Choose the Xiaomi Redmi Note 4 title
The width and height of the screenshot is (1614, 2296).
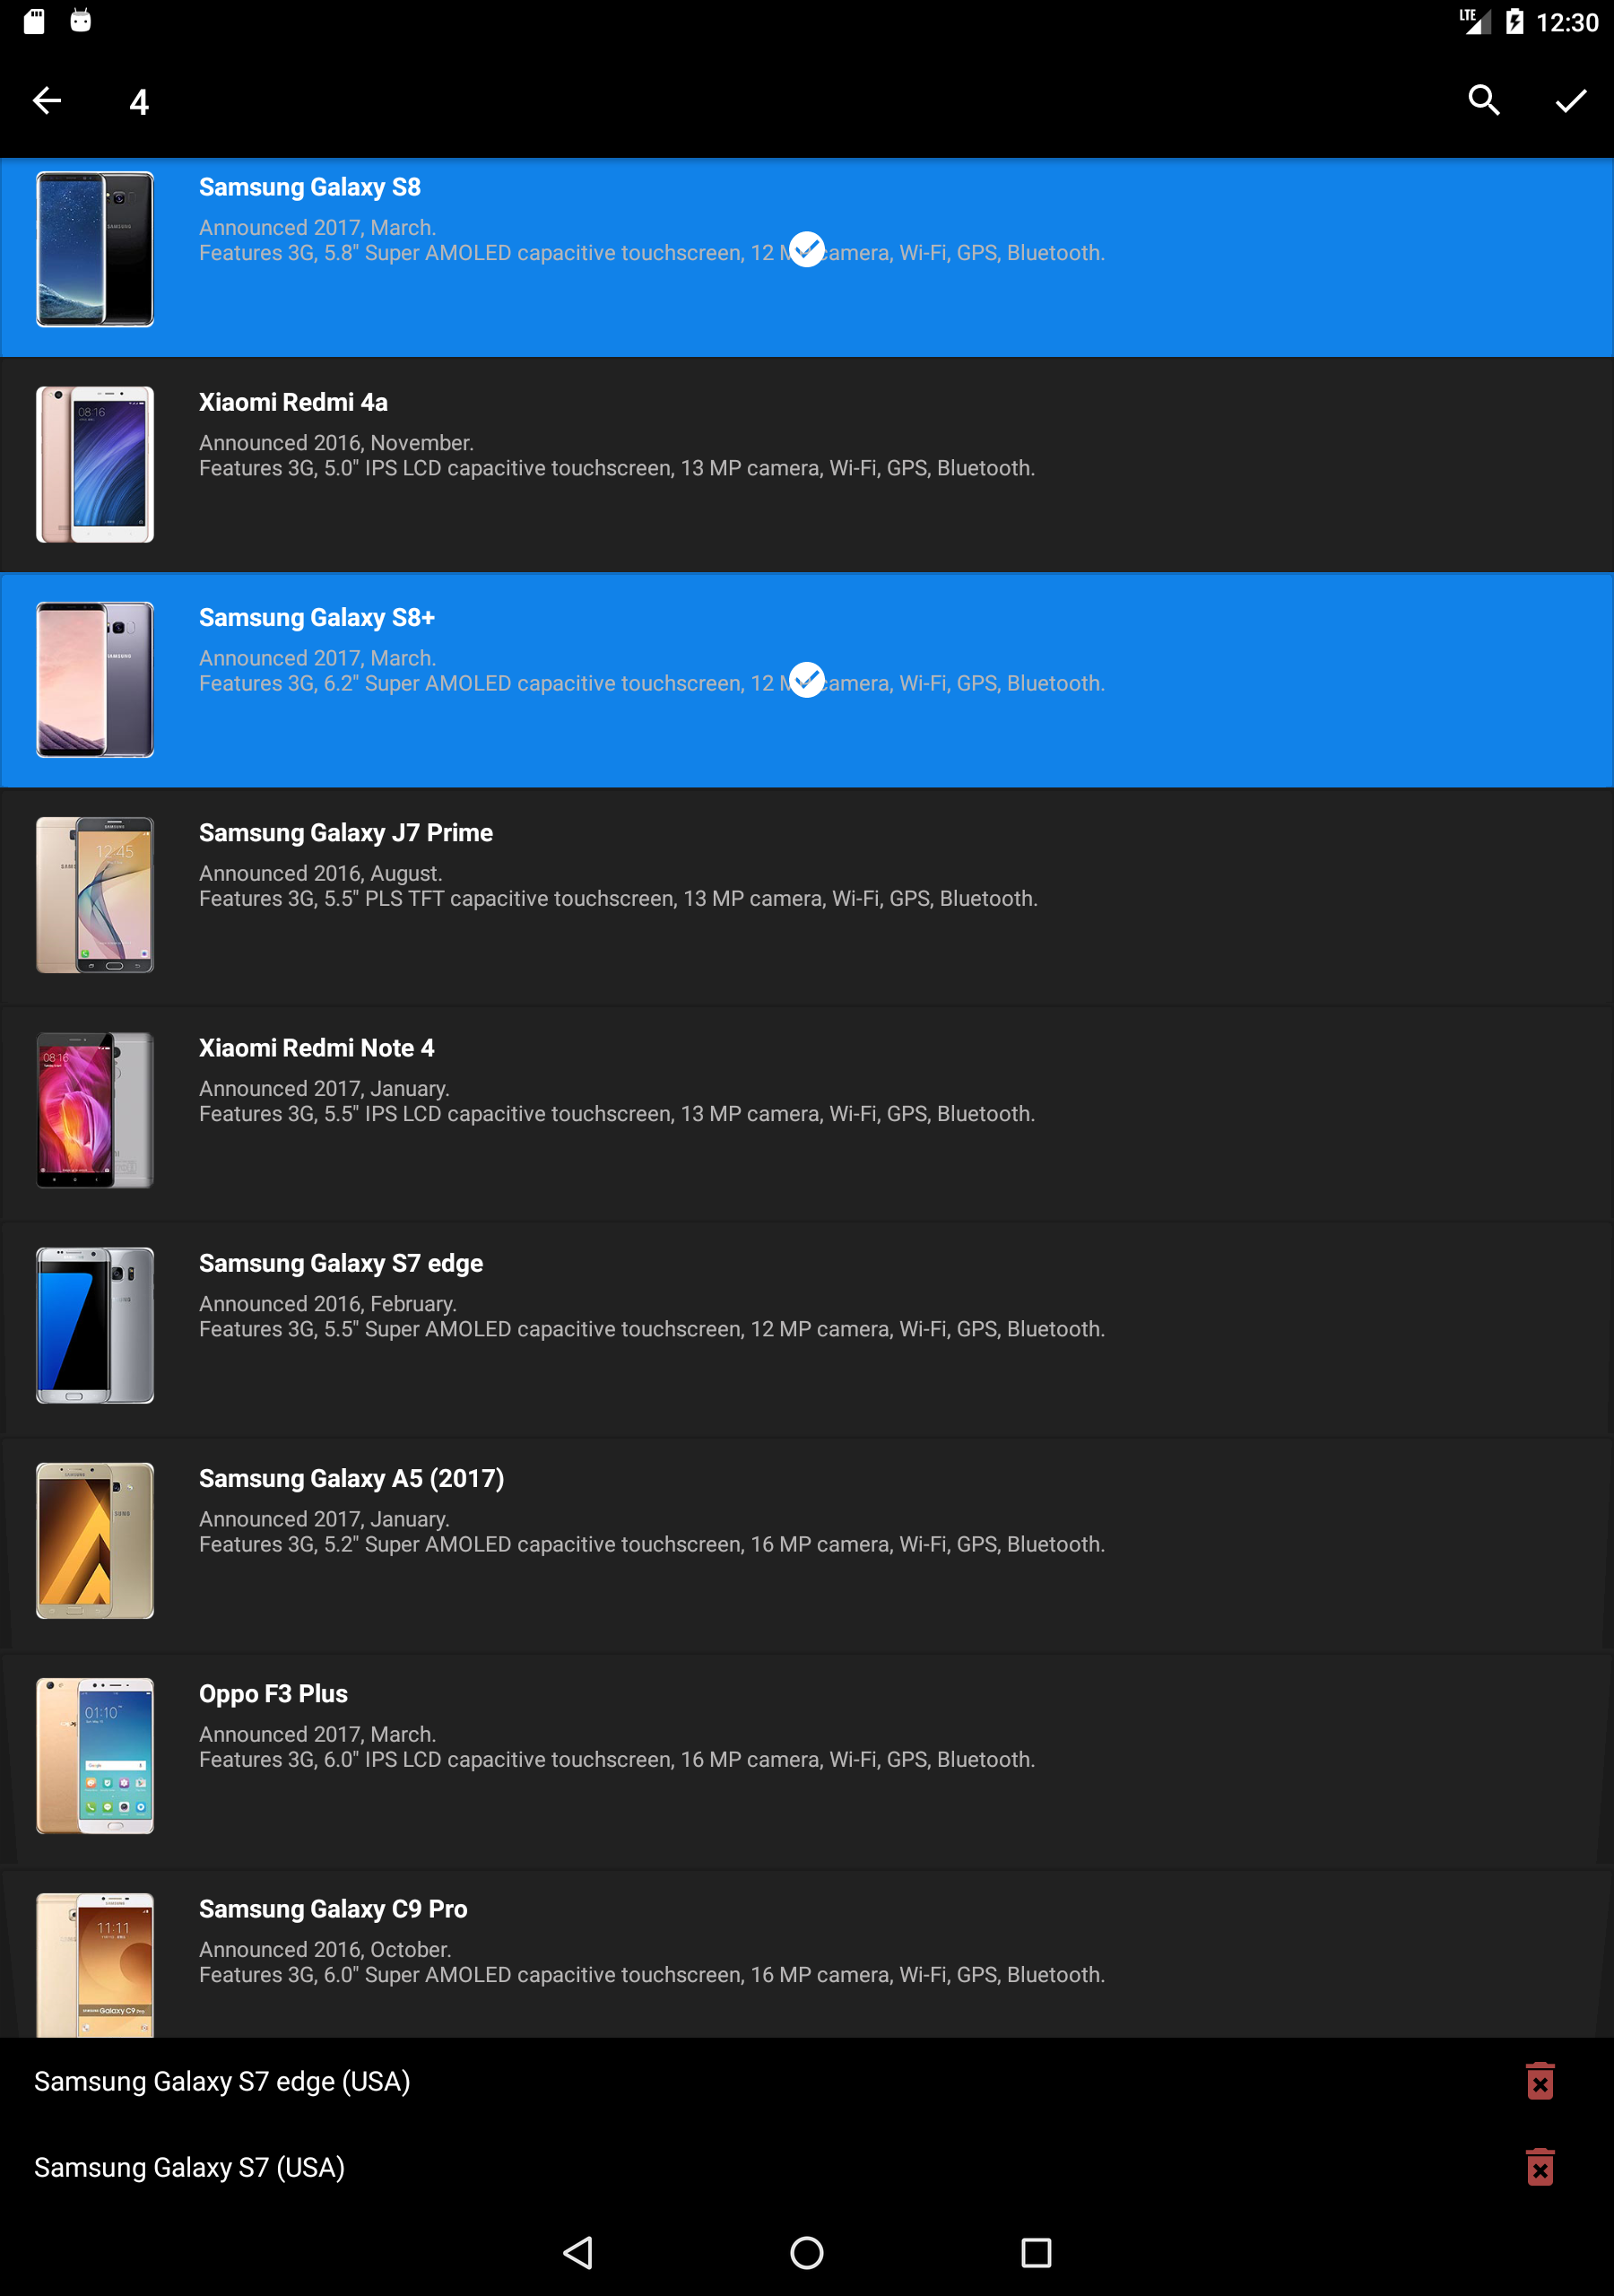(317, 1048)
